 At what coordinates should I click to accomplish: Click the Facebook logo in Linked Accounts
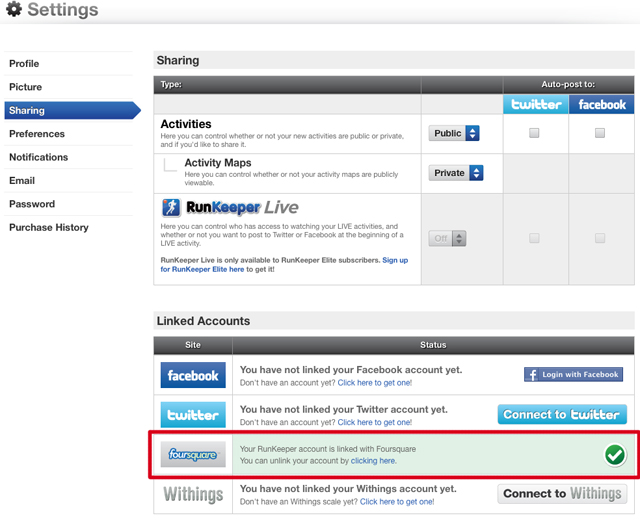pos(193,375)
